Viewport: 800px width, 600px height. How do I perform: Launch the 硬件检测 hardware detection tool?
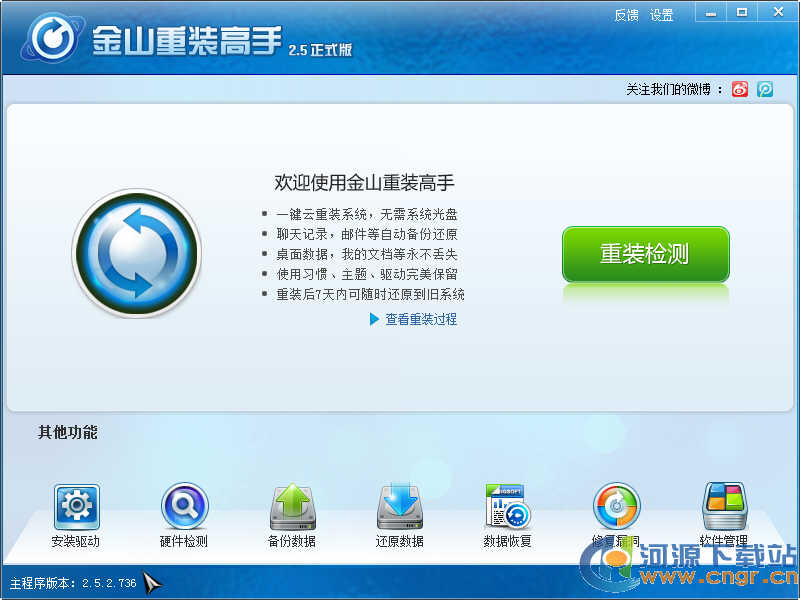pyautogui.click(x=184, y=507)
